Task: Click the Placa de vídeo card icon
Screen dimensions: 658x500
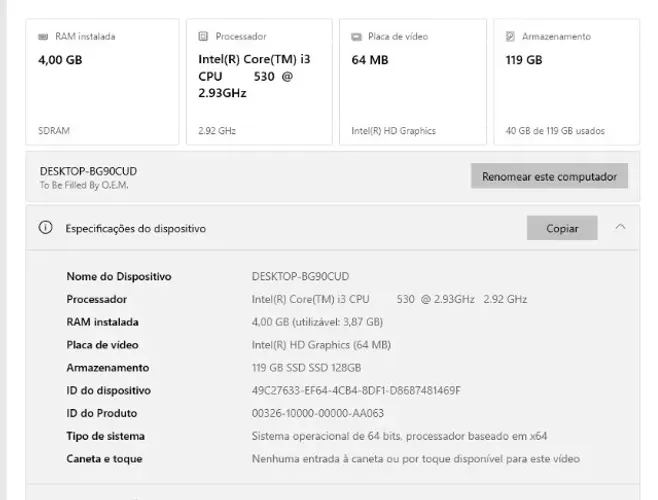Action: click(x=356, y=37)
